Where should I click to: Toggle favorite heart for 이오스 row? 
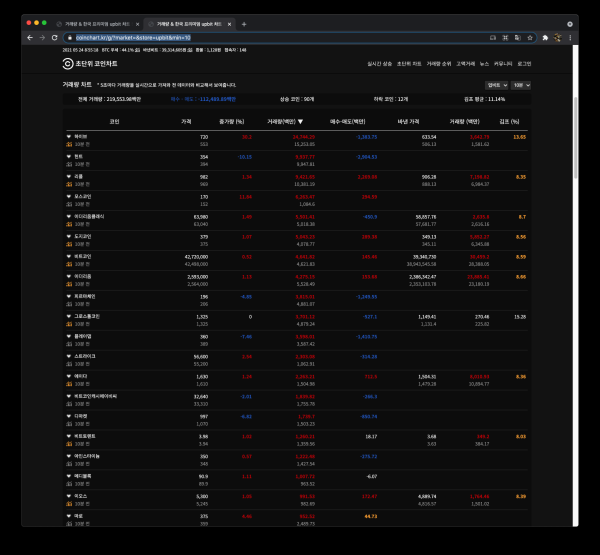[69, 496]
